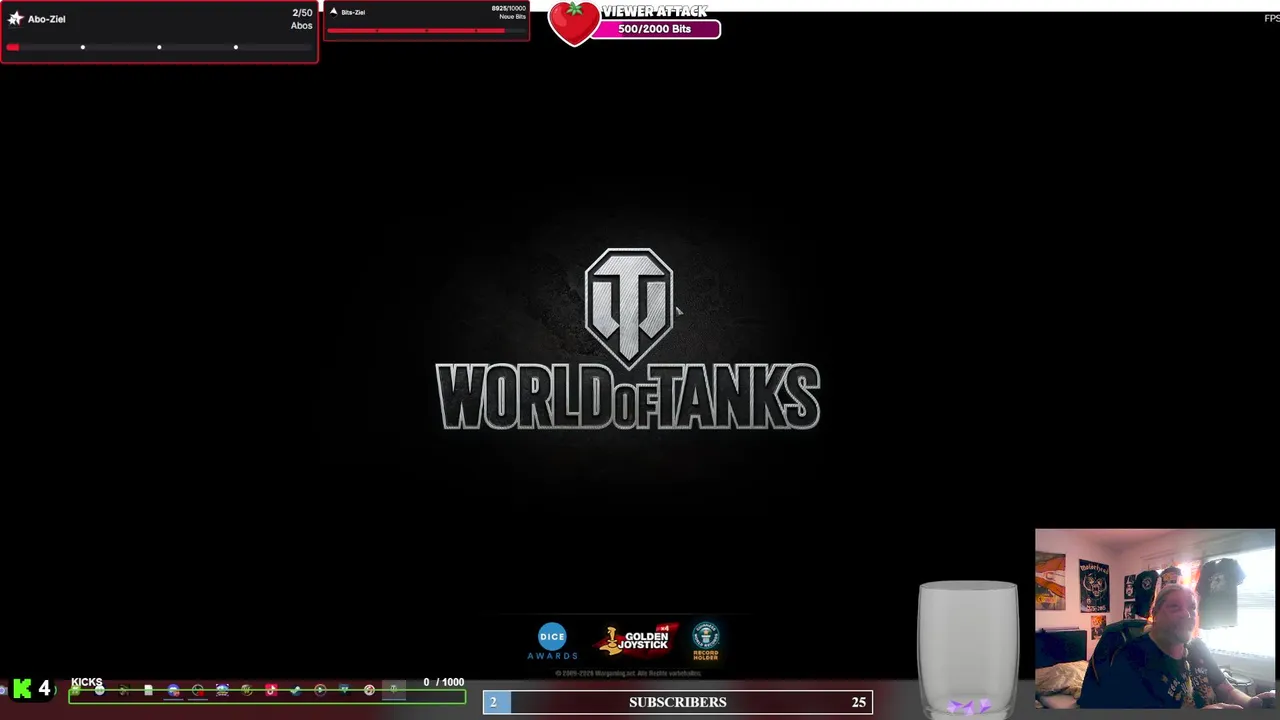The height and width of the screenshot is (720, 1280).
Task: Click the red Bits-Ziel progress bar
Action: tap(427, 31)
